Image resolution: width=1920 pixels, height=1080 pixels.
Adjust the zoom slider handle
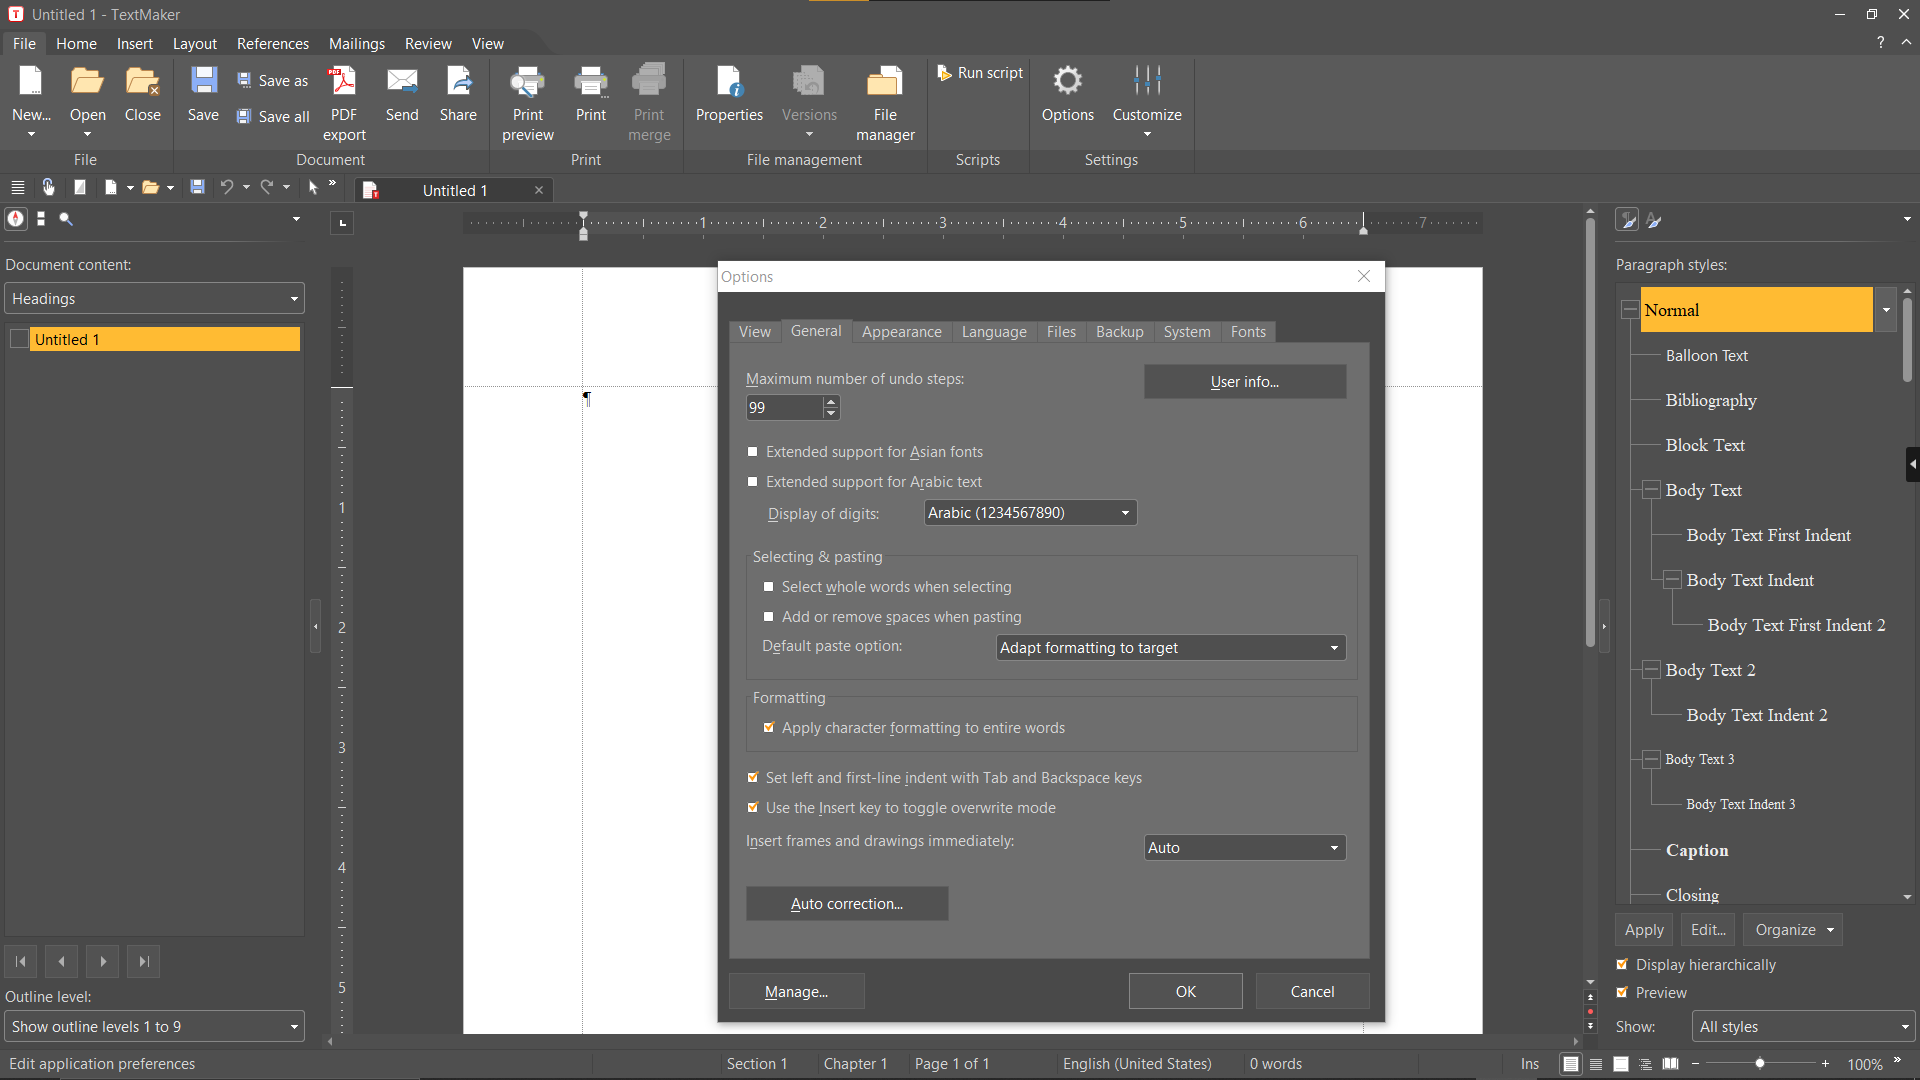pos(1760,1064)
